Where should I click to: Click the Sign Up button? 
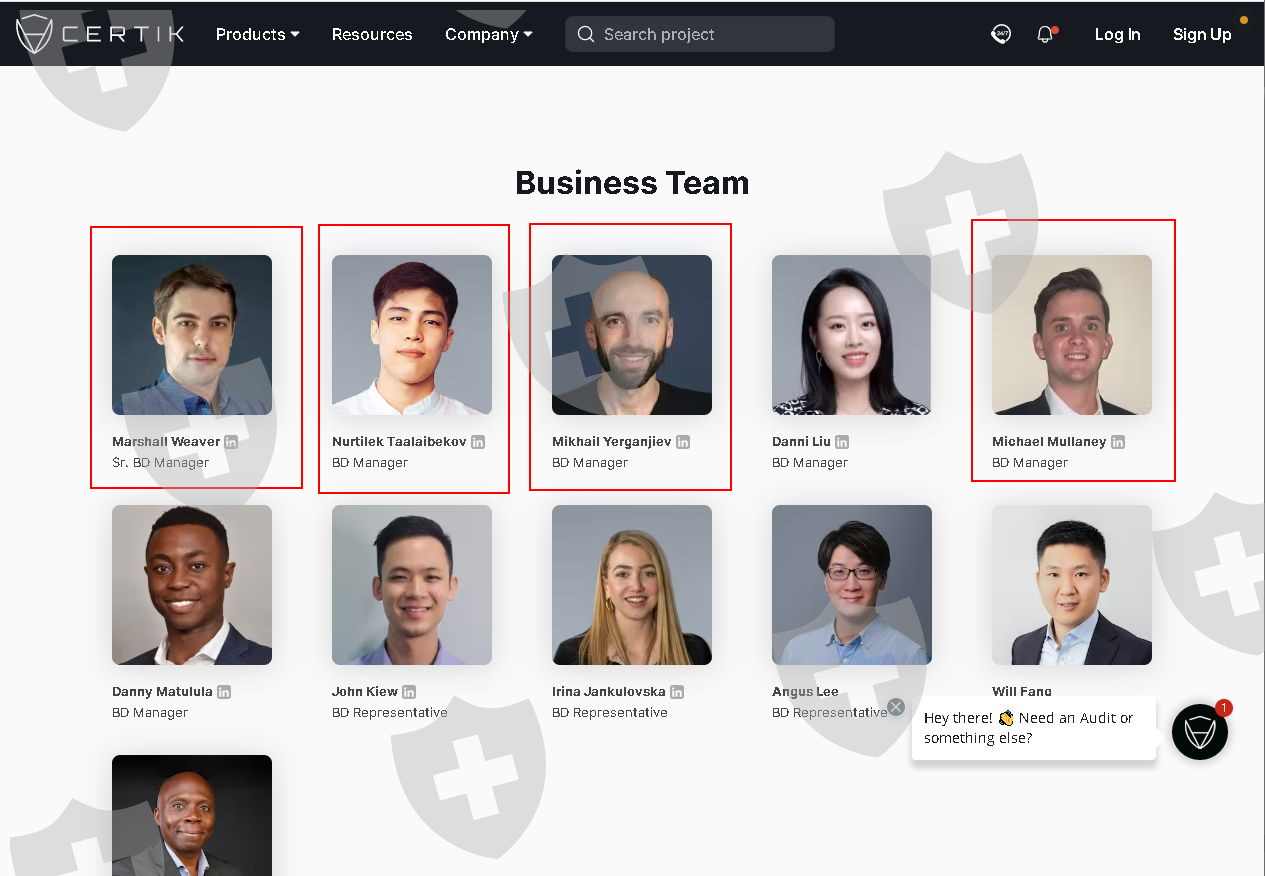point(1202,34)
